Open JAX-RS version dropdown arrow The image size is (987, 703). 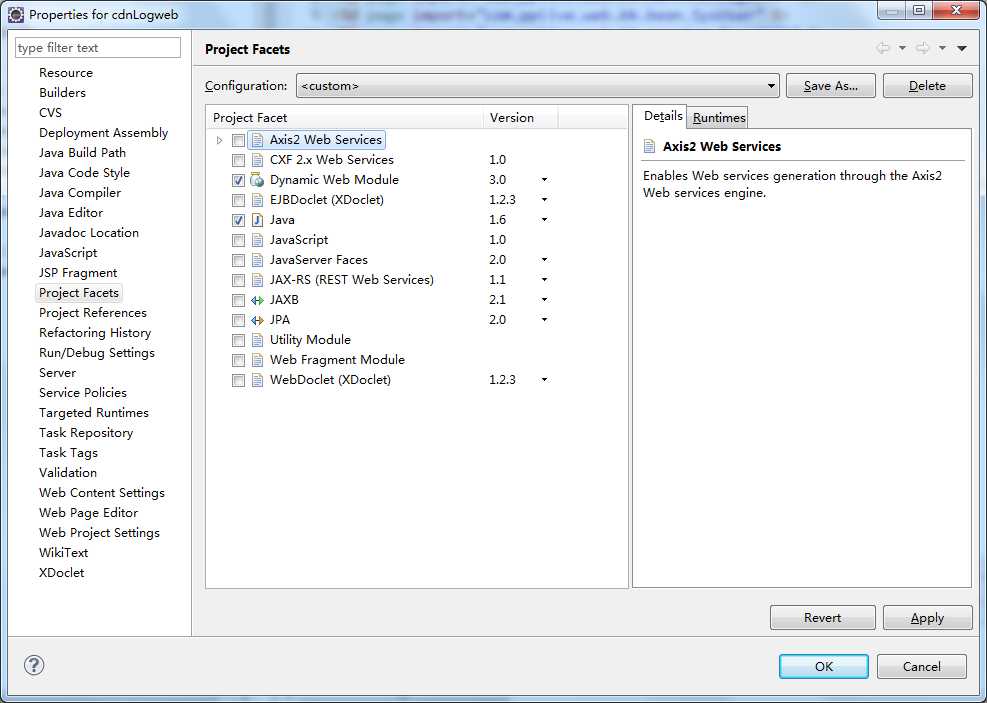click(544, 280)
